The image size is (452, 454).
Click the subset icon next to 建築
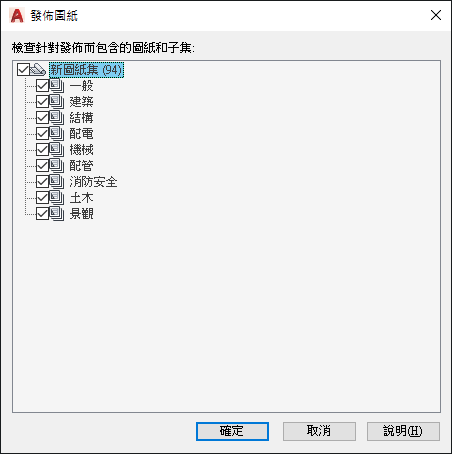[57, 102]
